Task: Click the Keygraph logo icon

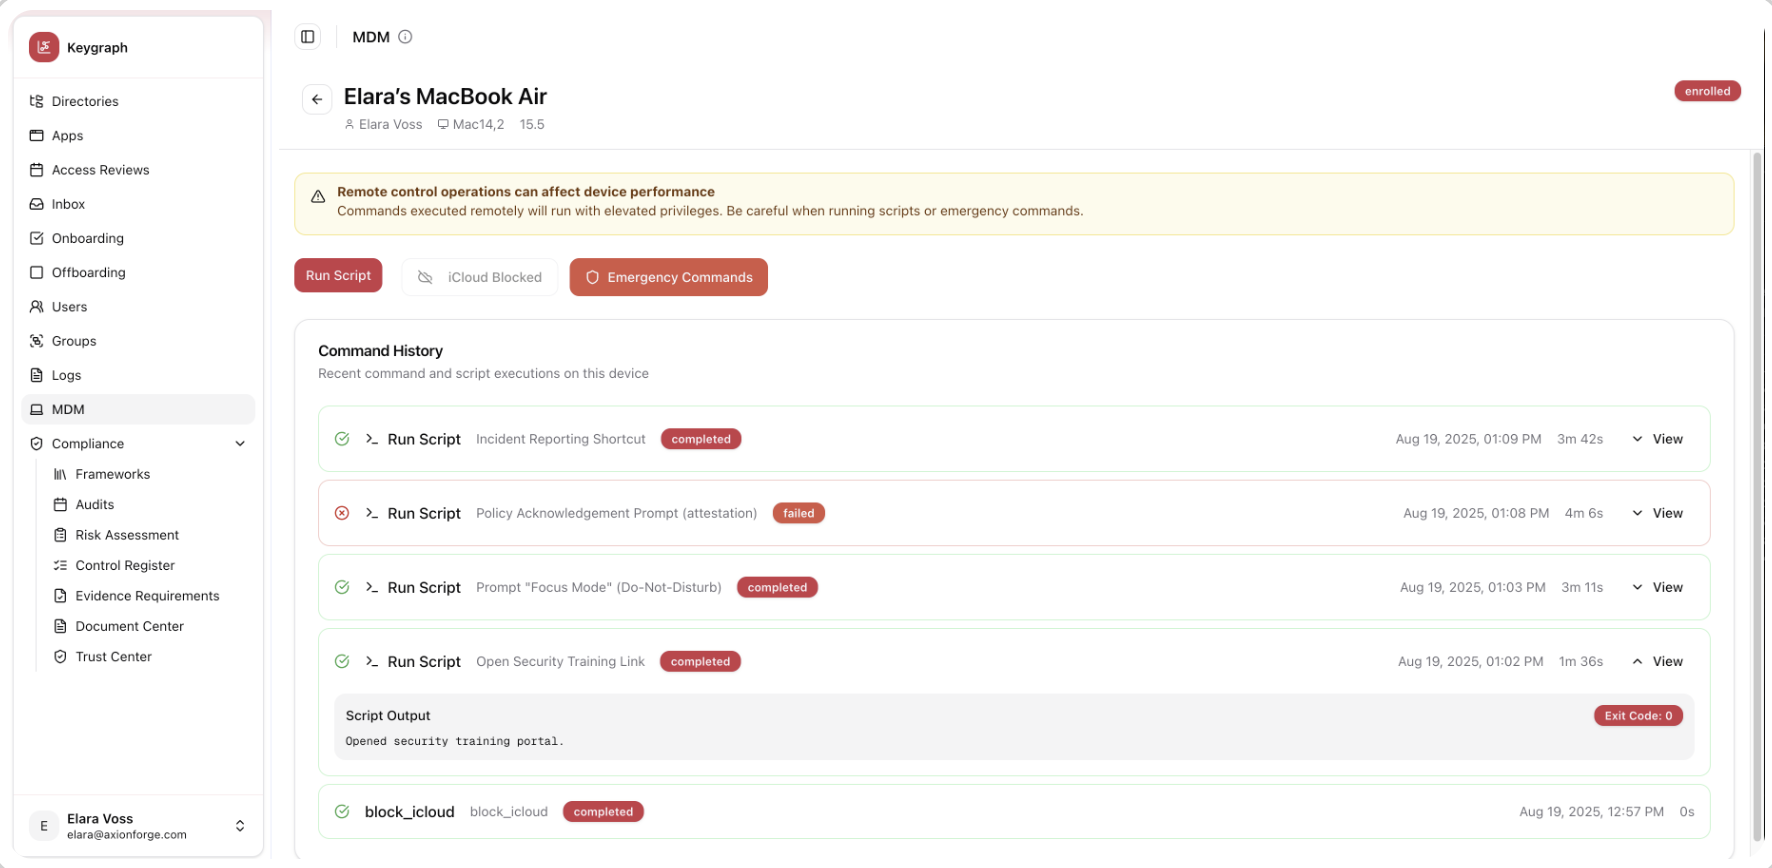Action: tap(44, 47)
